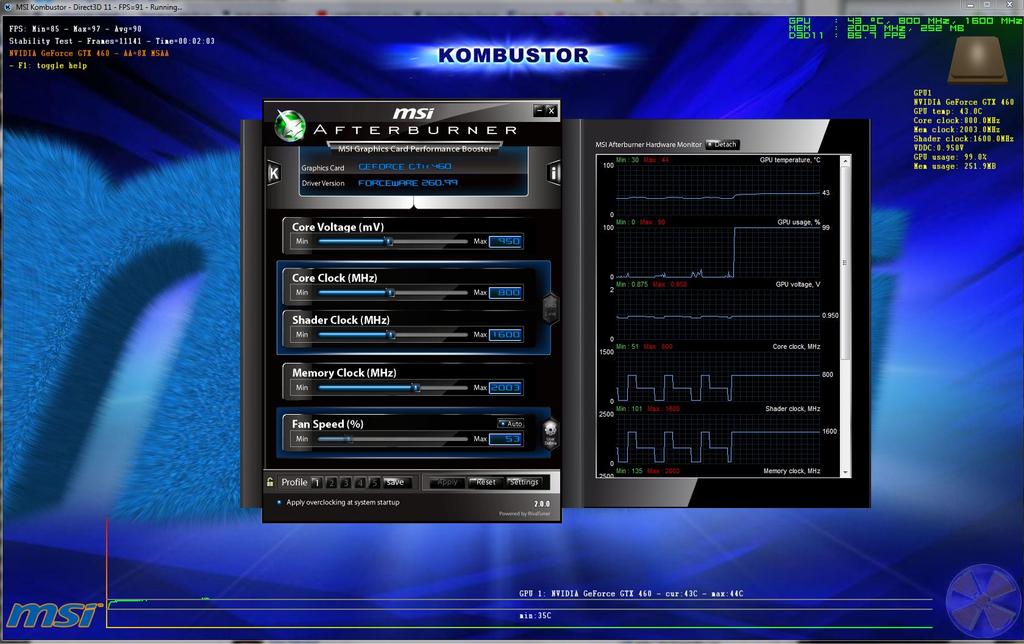Click 'VDDC: 0.950V' in right overlay
The height and width of the screenshot is (644, 1024).
938,148
